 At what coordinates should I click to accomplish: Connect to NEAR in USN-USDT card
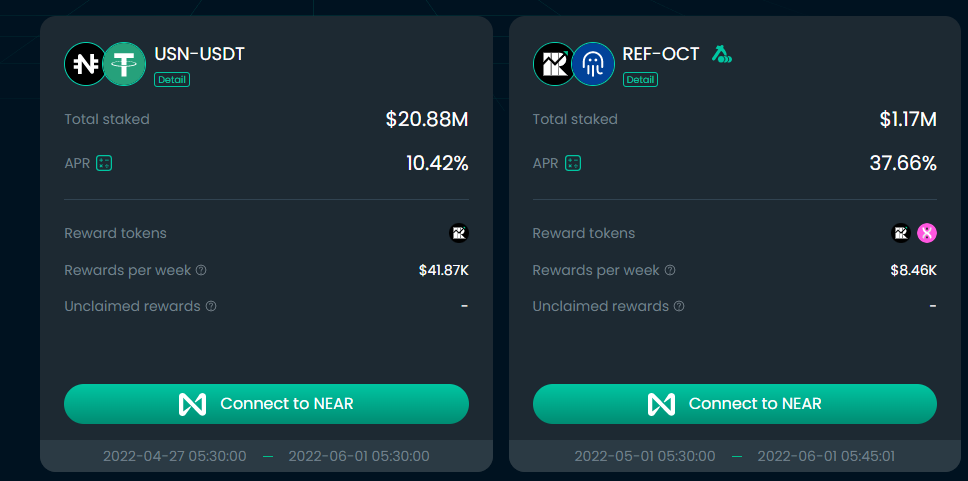pos(267,404)
